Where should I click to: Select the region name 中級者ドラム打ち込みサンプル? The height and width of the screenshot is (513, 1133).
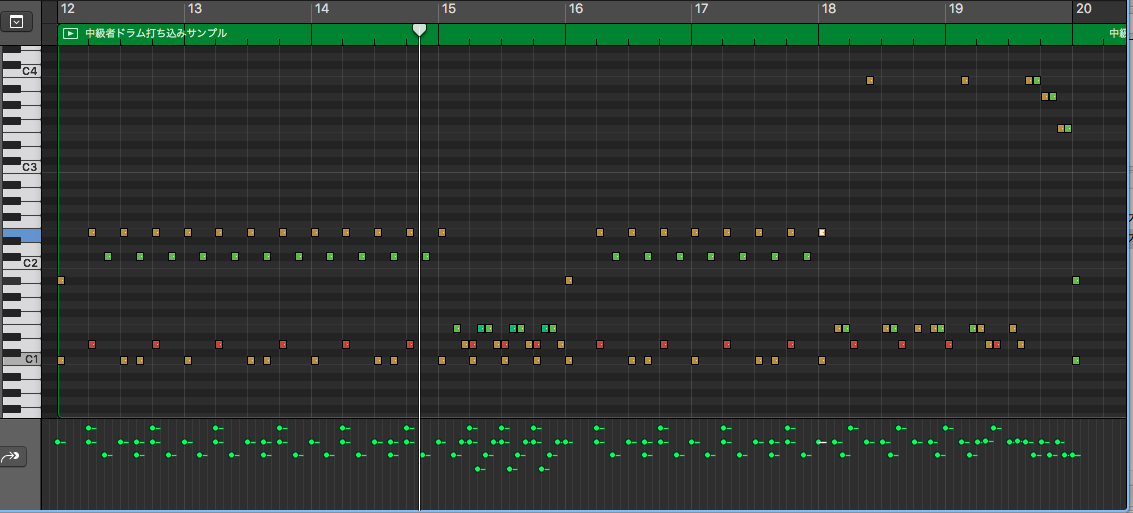click(x=156, y=33)
